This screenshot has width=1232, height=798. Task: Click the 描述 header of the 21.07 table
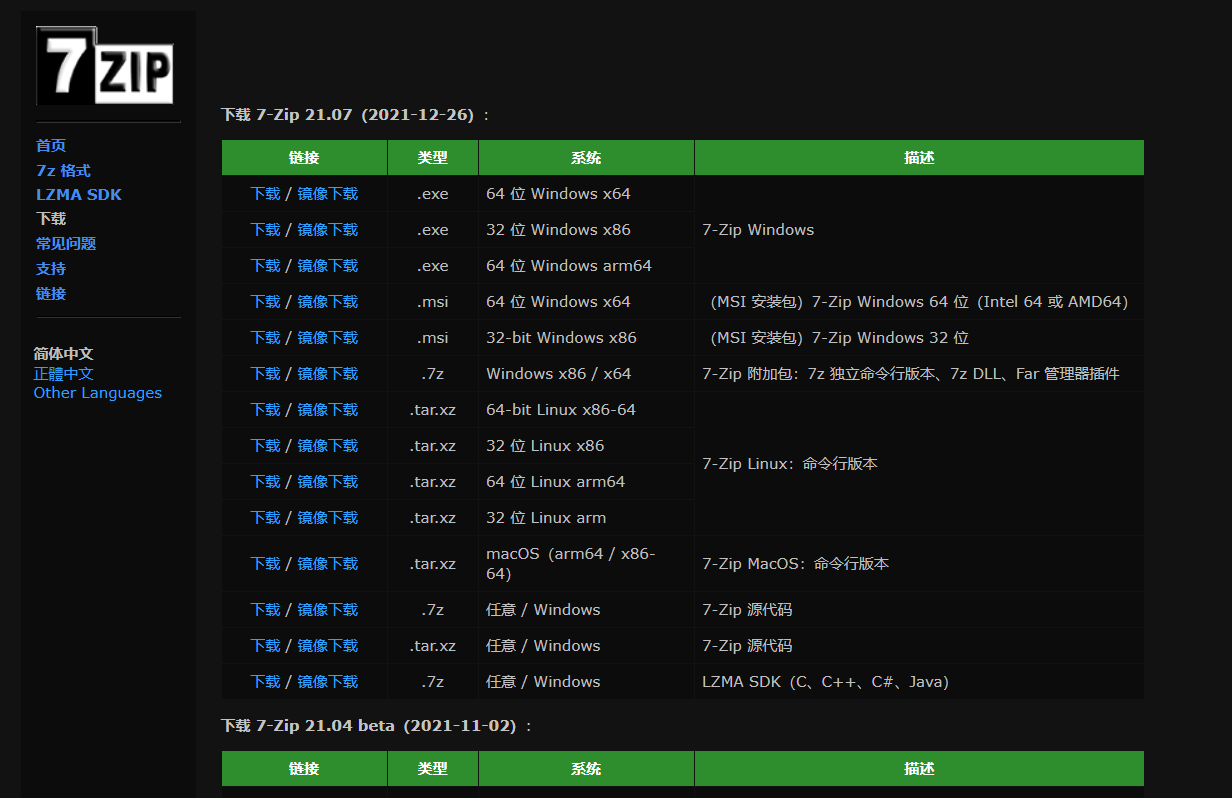point(919,158)
